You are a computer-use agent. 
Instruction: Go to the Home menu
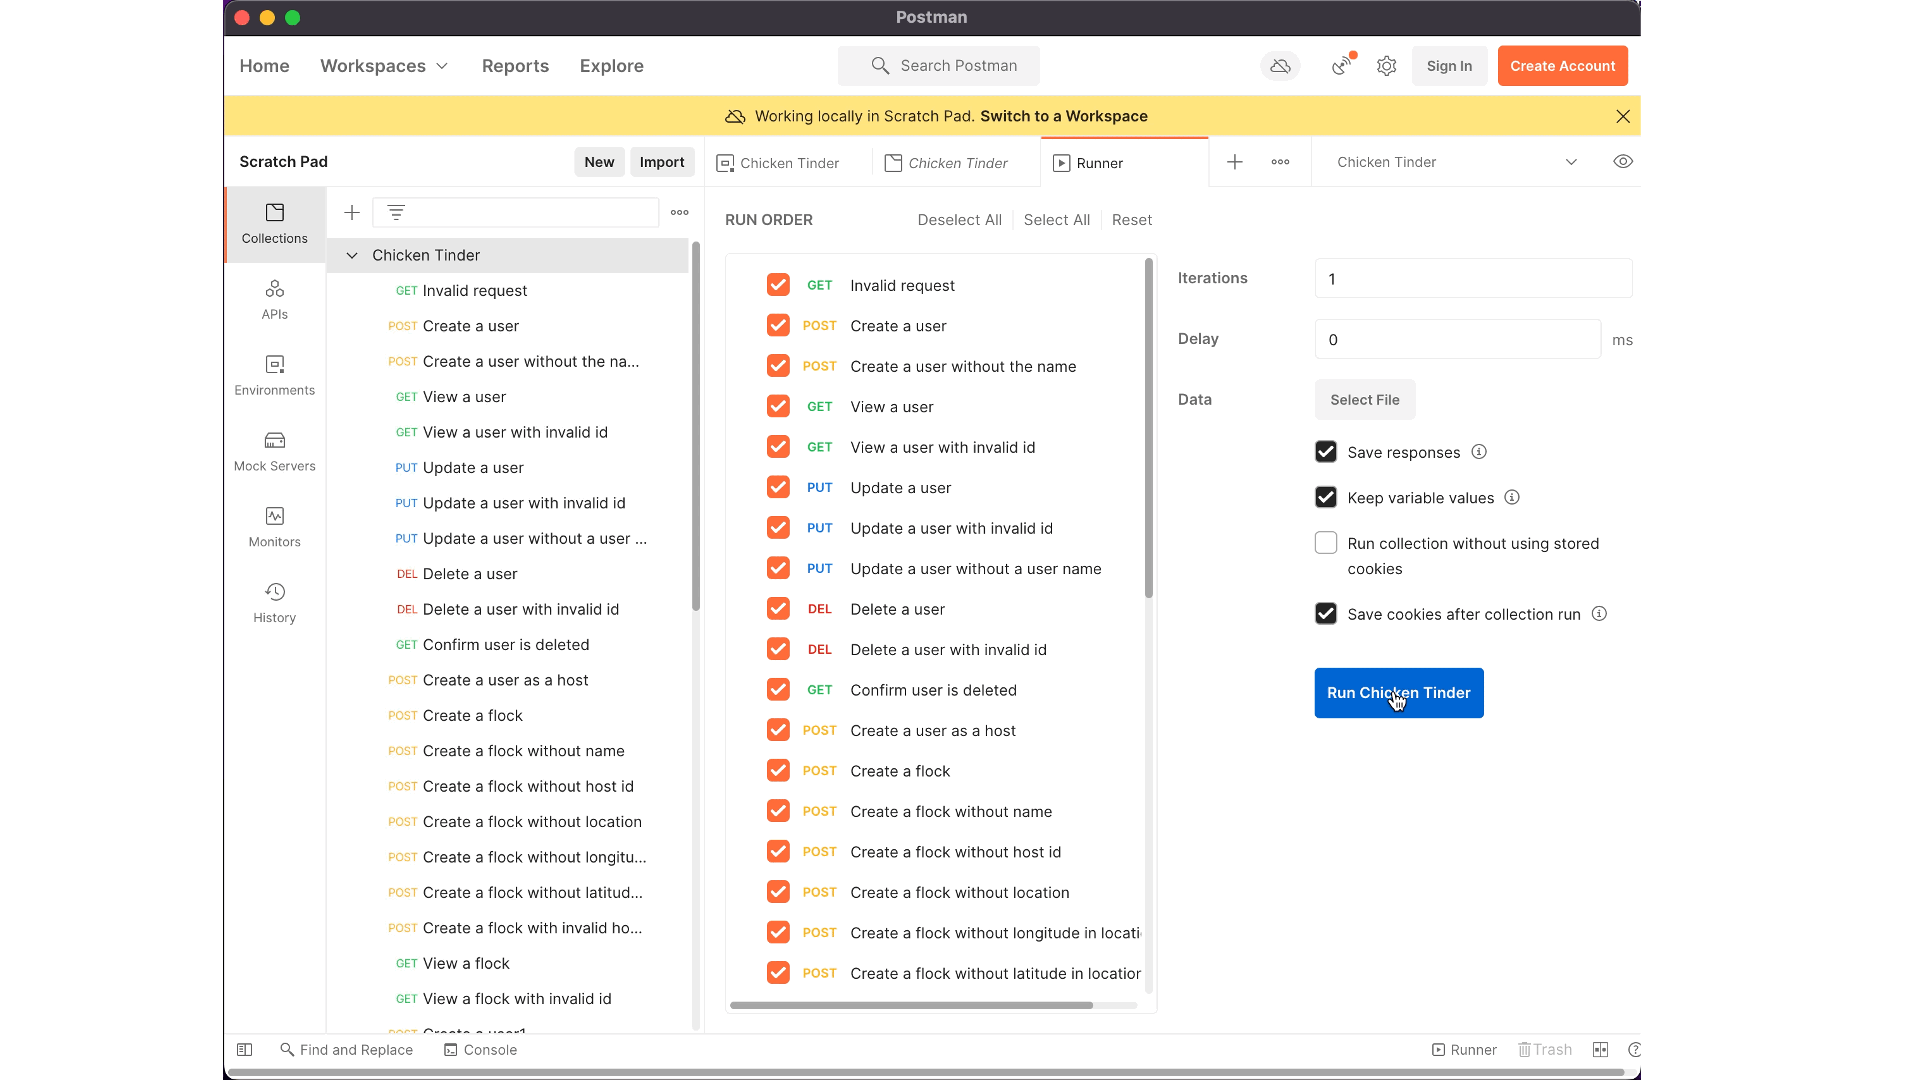[264, 66]
